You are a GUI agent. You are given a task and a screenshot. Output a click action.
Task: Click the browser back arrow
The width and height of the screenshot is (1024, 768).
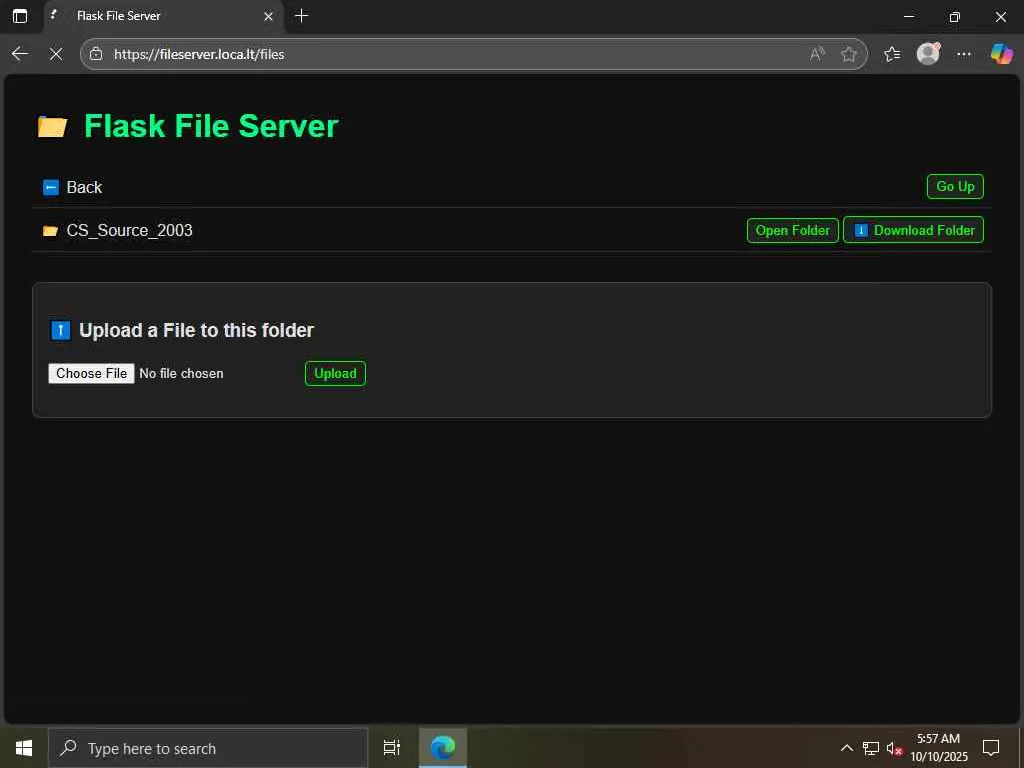tap(20, 54)
